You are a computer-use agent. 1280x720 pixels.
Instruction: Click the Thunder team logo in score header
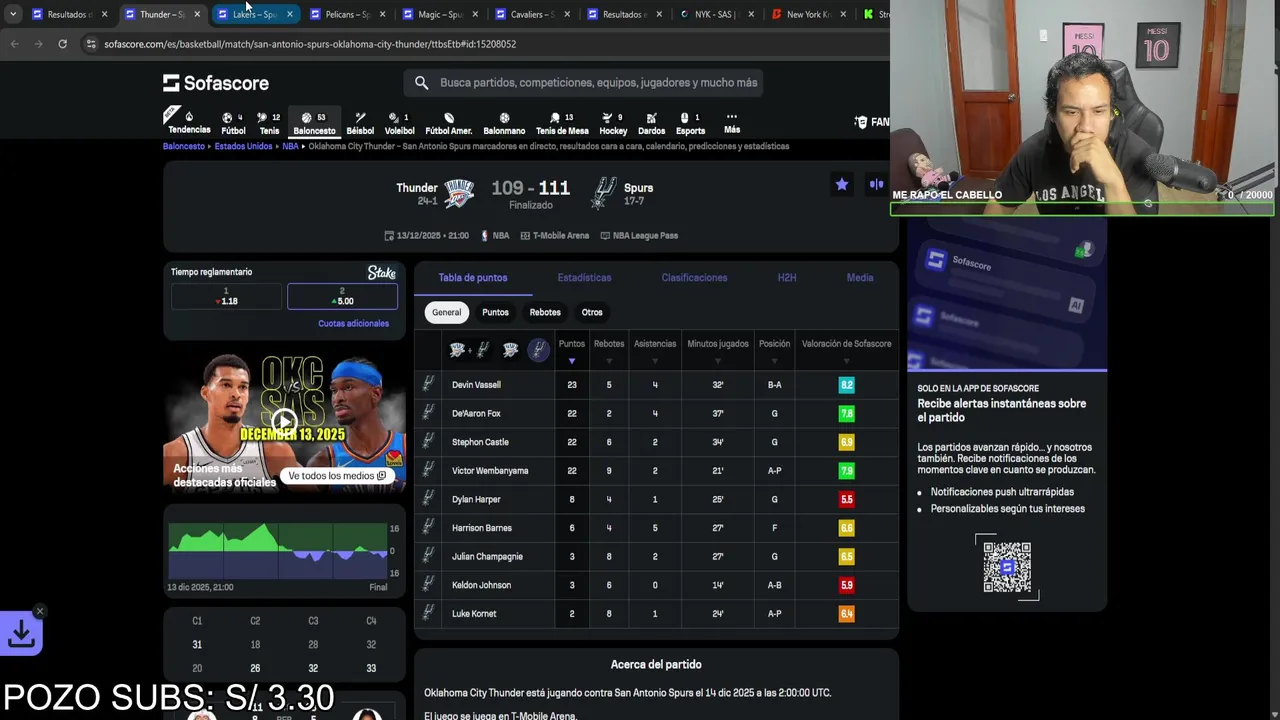pos(458,193)
